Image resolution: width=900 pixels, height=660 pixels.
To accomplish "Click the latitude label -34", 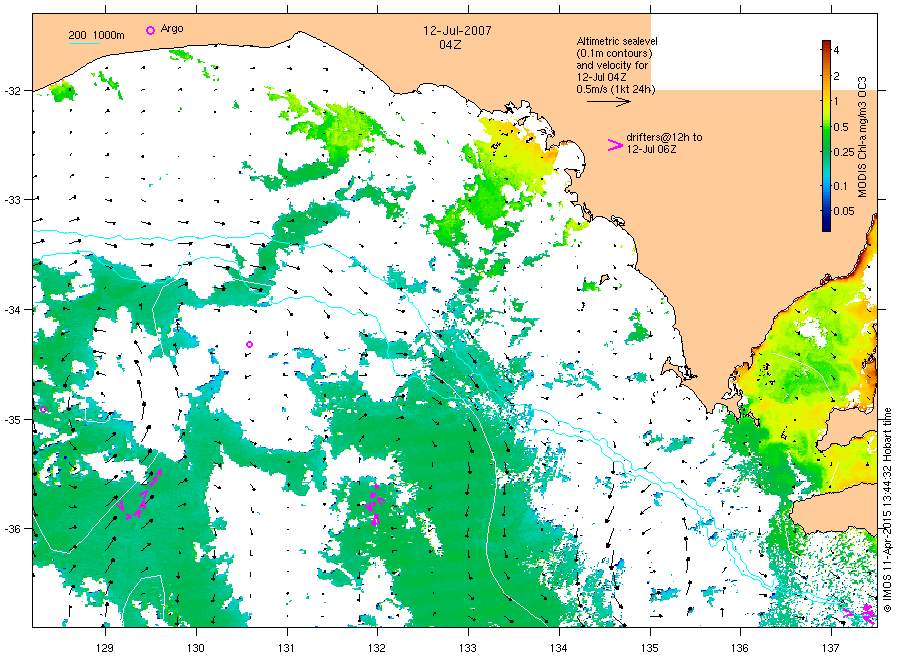I will click(x=12, y=310).
